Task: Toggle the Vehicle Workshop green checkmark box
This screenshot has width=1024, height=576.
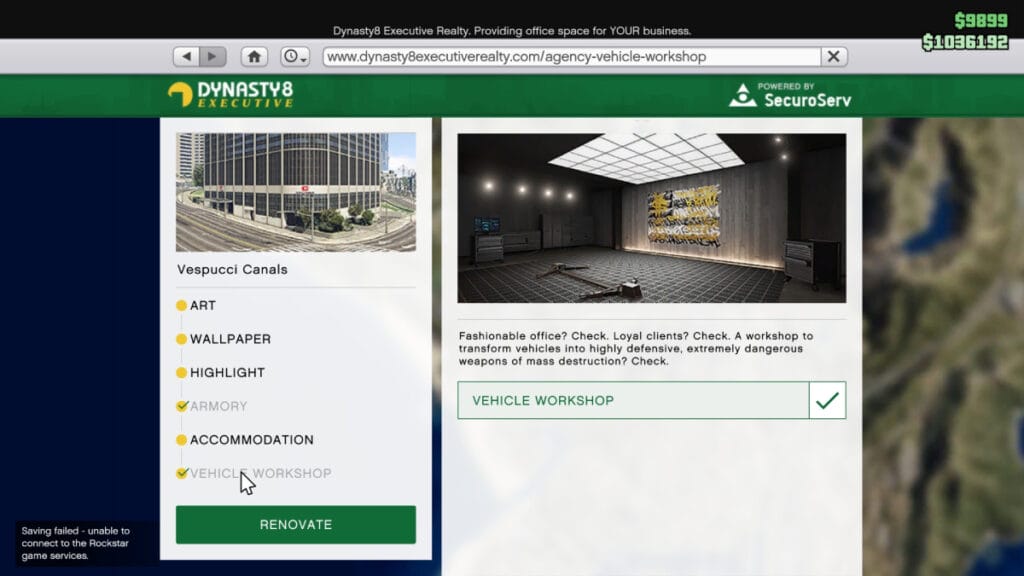Action: click(x=827, y=400)
